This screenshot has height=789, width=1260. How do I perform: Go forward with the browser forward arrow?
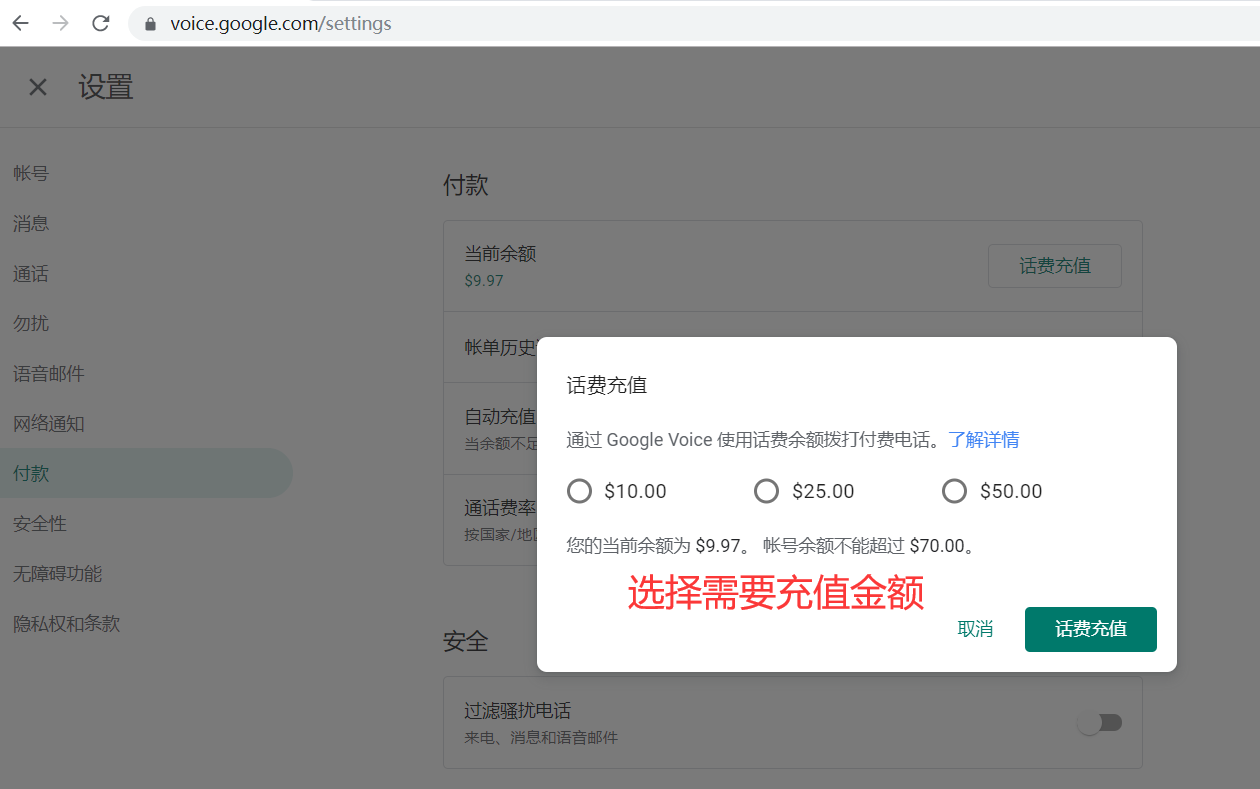coord(61,23)
